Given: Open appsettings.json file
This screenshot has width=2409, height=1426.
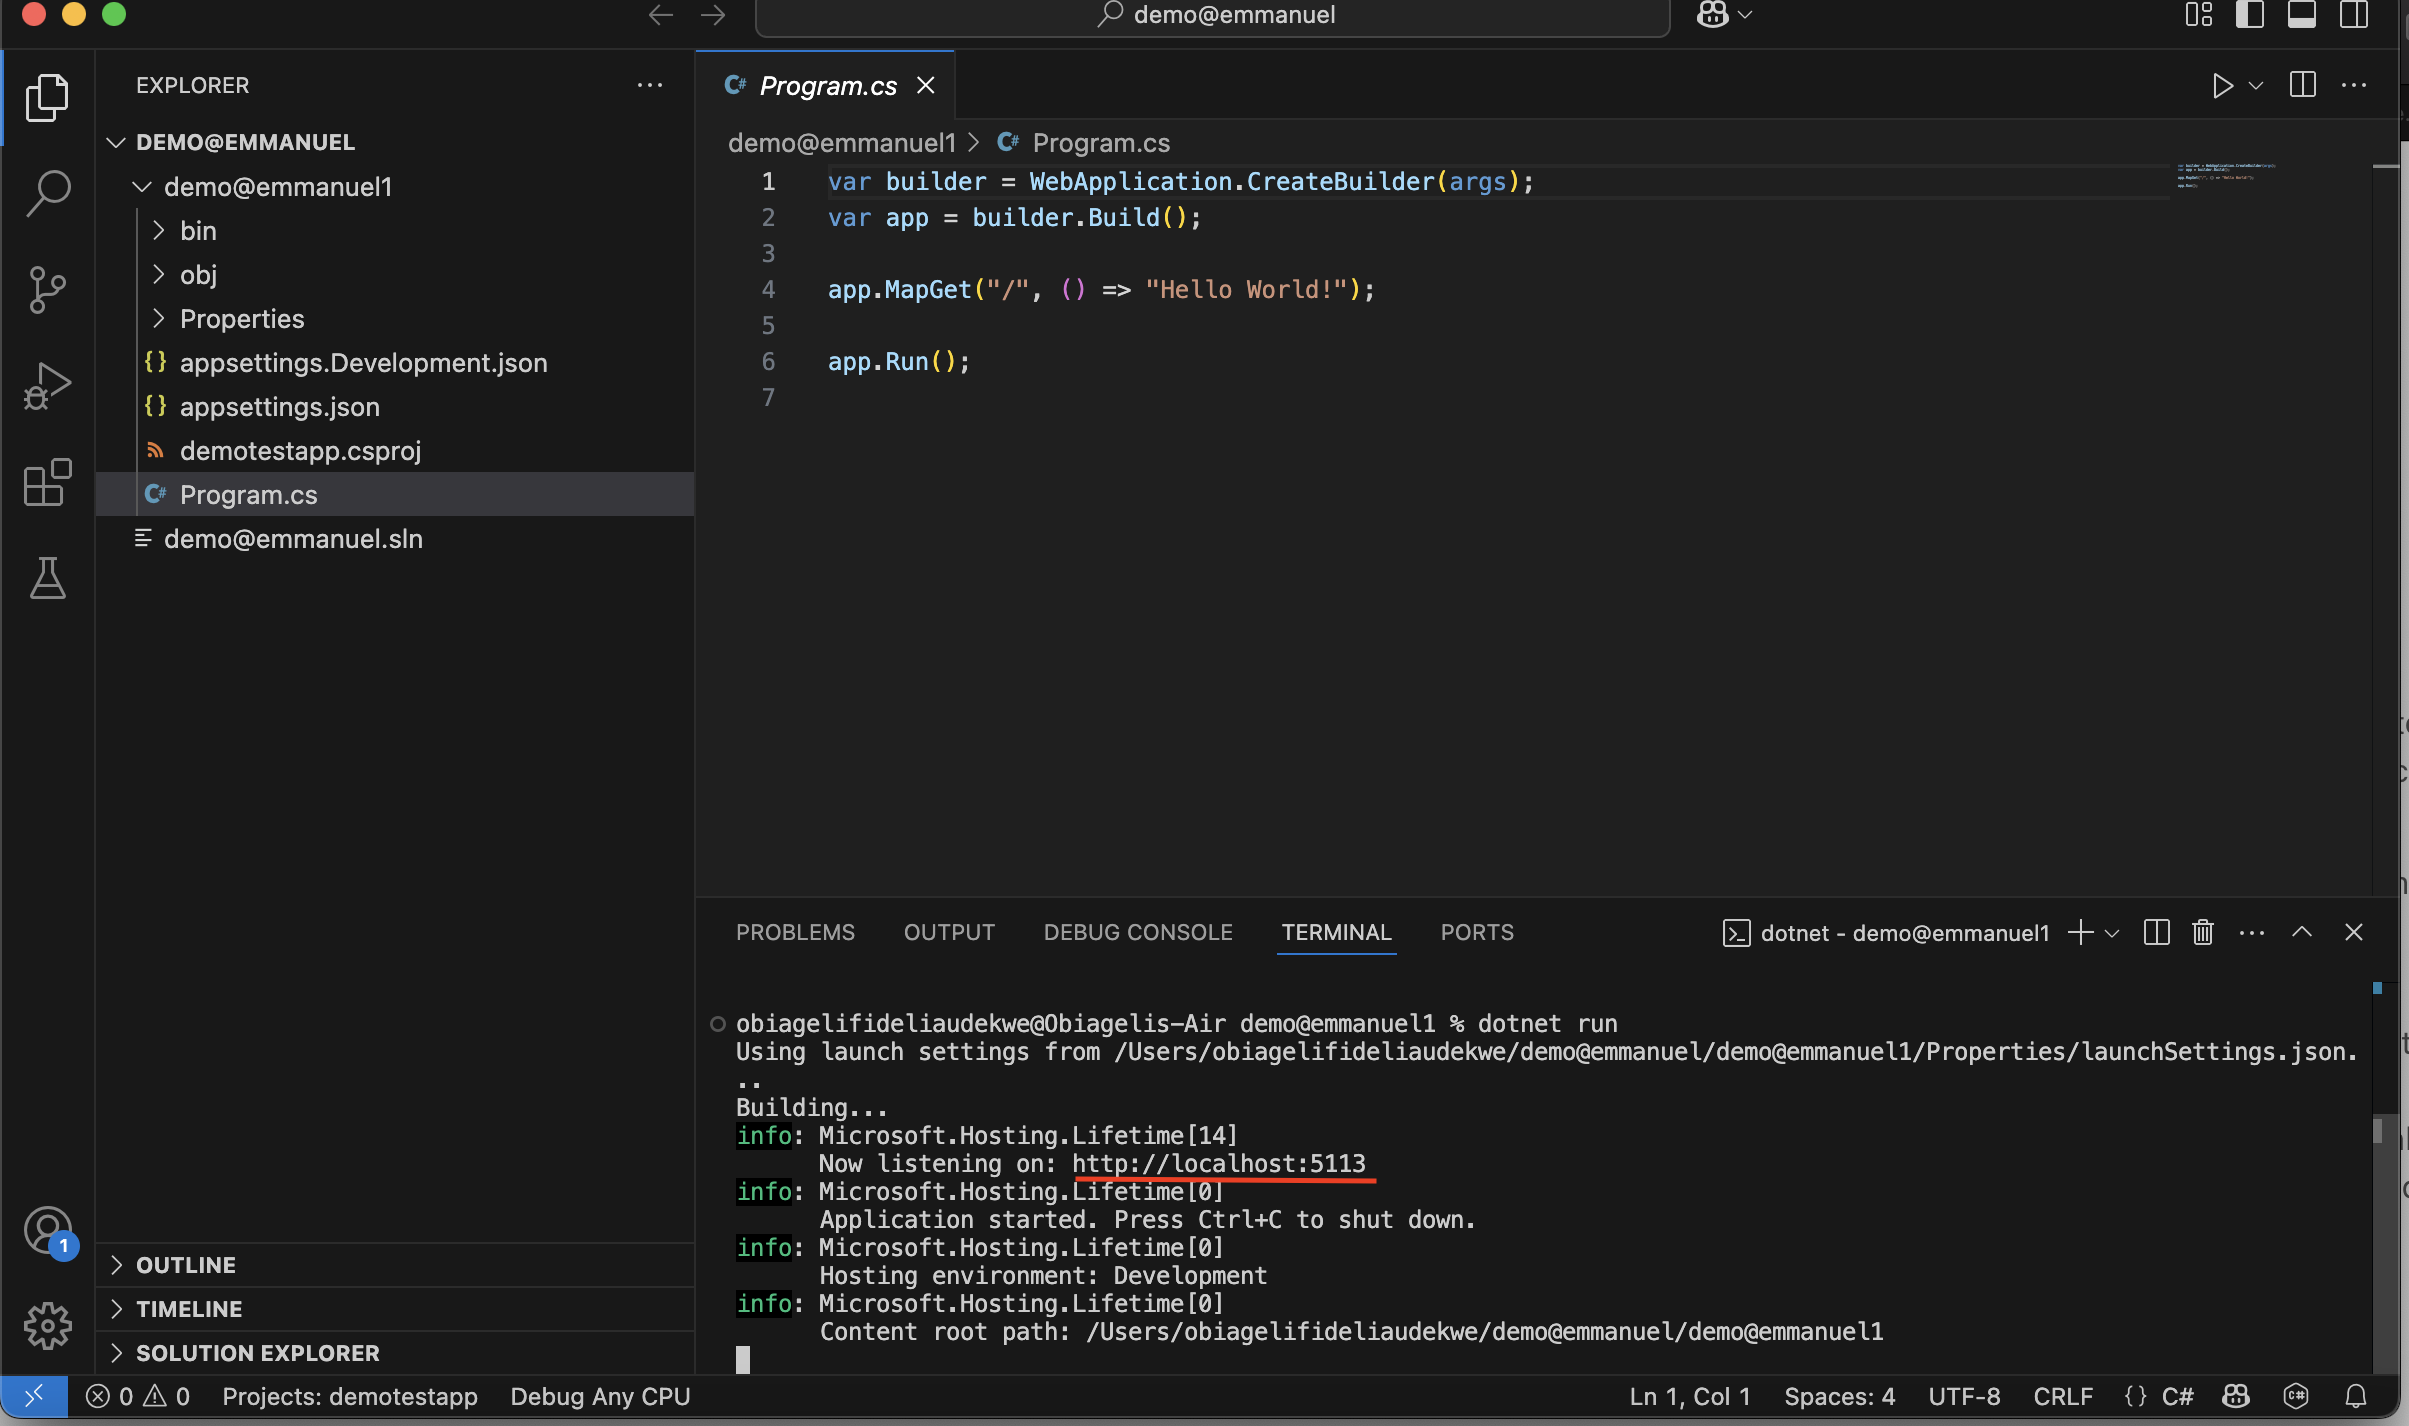Looking at the screenshot, I should tap(280, 406).
